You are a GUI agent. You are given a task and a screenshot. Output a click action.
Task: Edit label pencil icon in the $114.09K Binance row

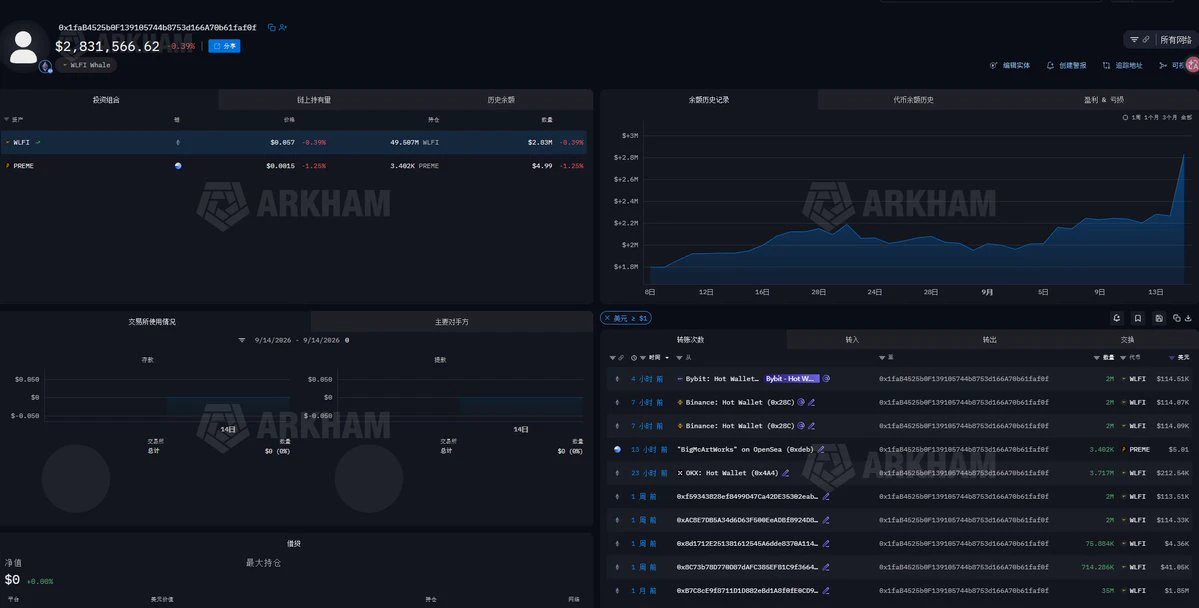coord(811,426)
